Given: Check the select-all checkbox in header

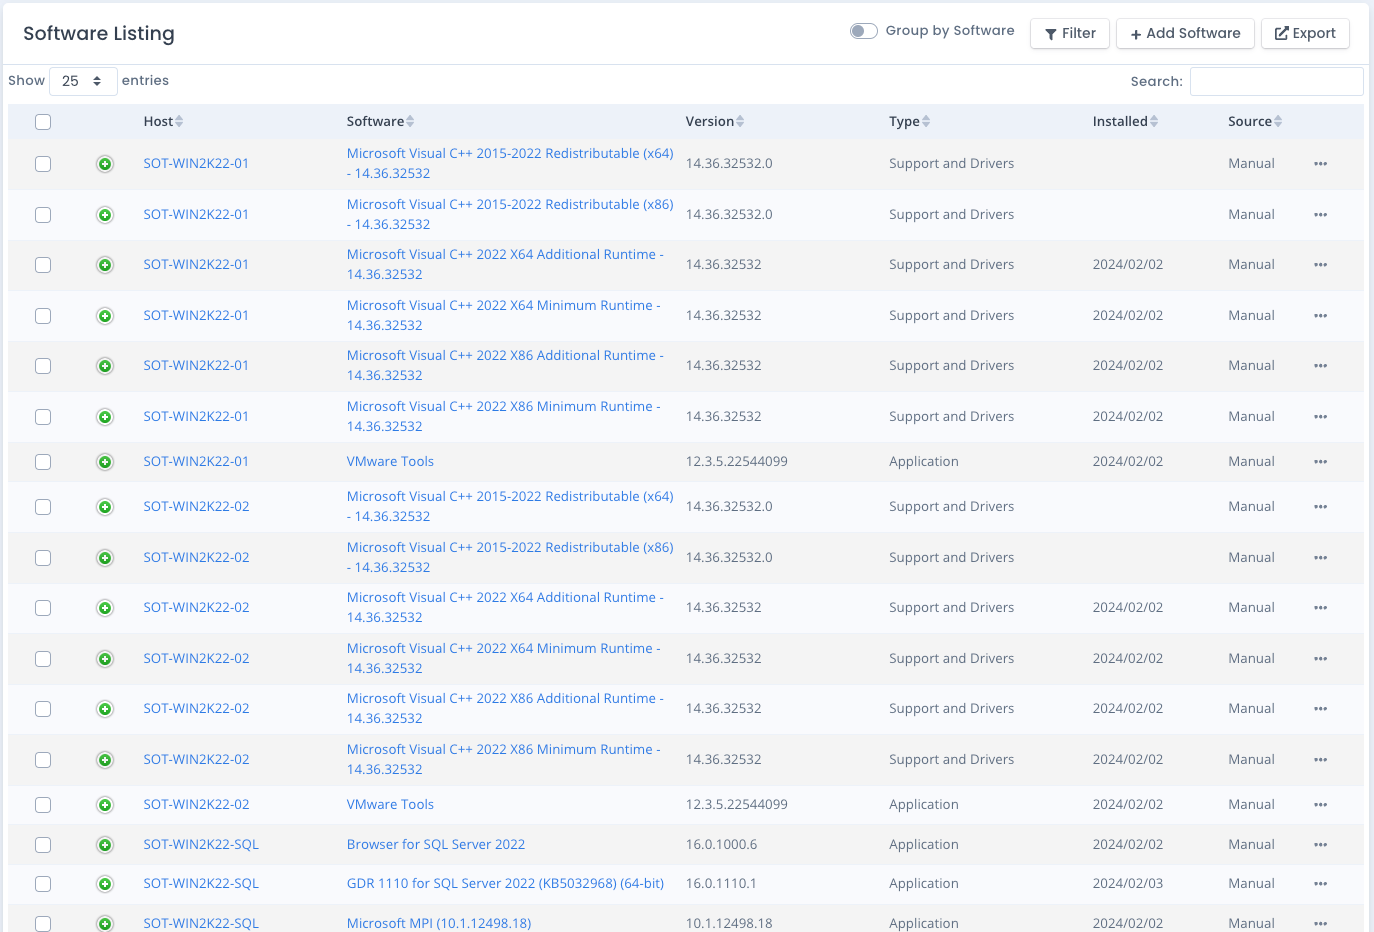Looking at the screenshot, I should point(43,122).
